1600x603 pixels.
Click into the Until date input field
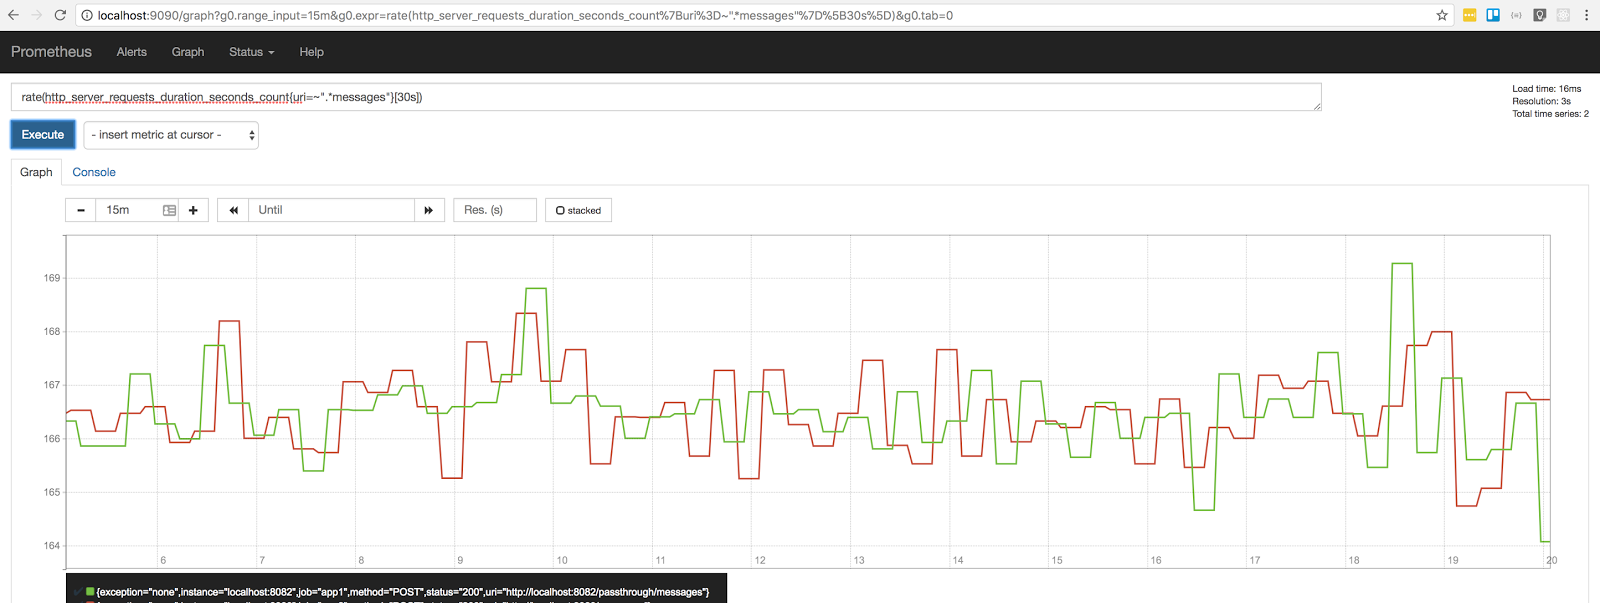pos(331,210)
